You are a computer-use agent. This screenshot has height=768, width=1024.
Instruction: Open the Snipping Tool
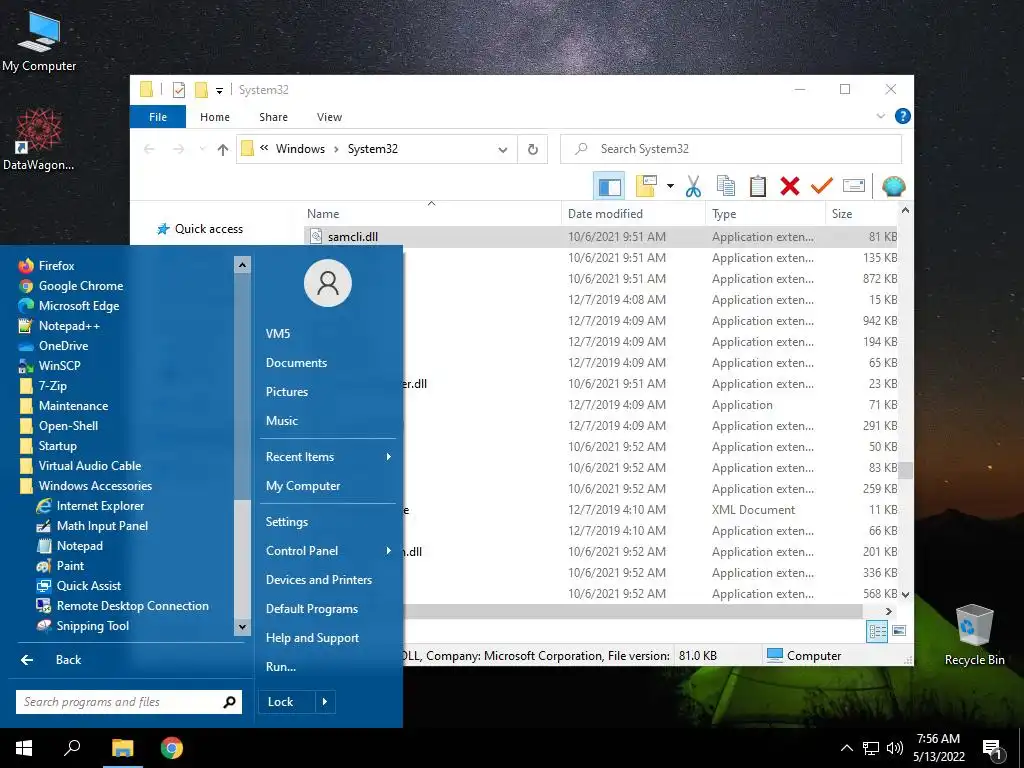pyautogui.click(x=82, y=626)
